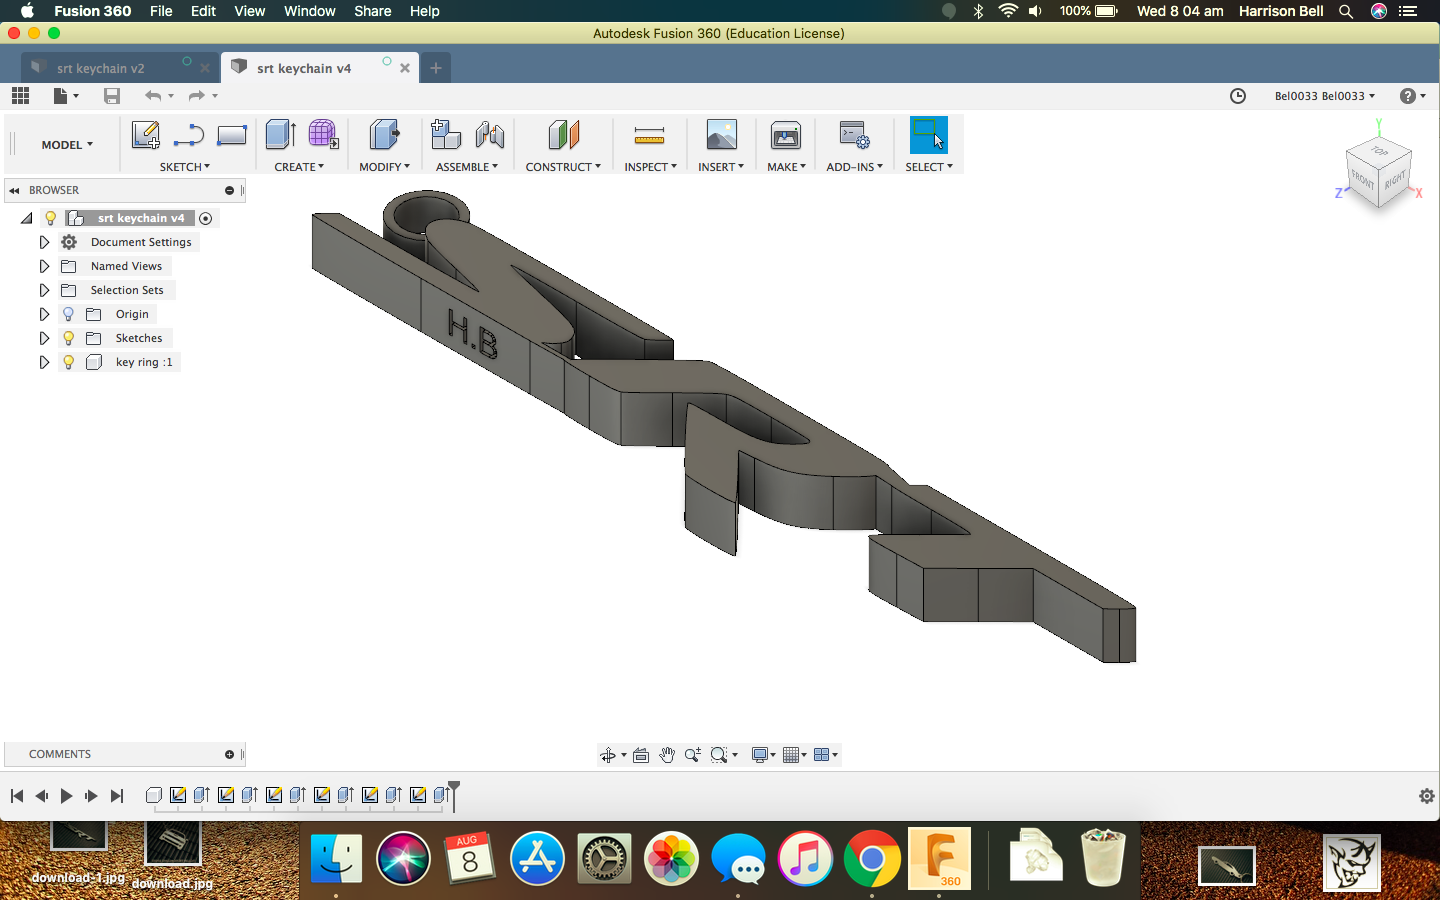Open the Display Settings dropdown
Image resolution: width=1440 pixels, height=900 pixels.
(763, 755)
